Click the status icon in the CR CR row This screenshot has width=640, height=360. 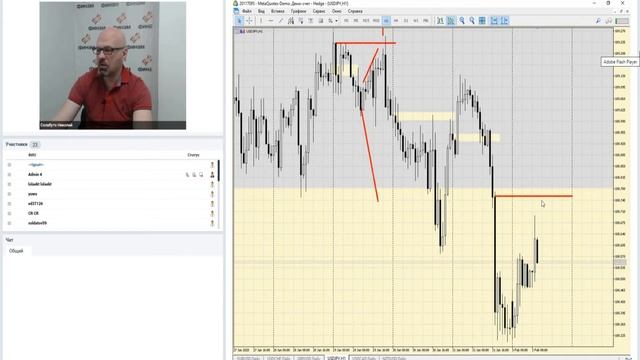[212, 213]
